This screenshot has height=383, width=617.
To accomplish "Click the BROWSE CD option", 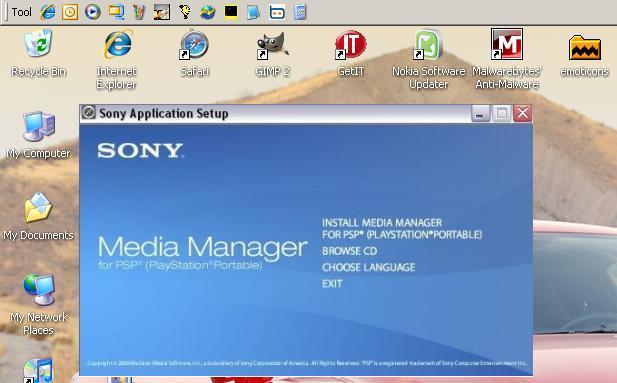I will click(349, 251).
